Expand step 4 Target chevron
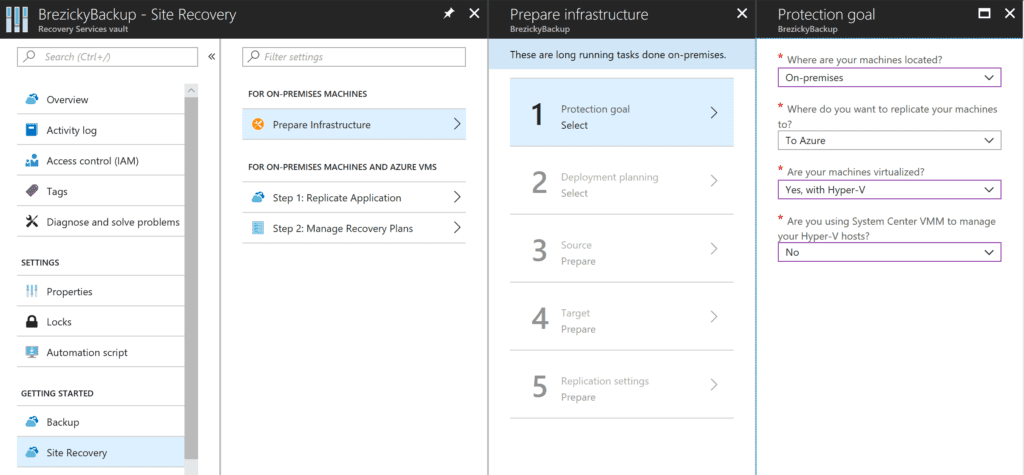Screen dimensions: 1024x475 tap(714, 316)
